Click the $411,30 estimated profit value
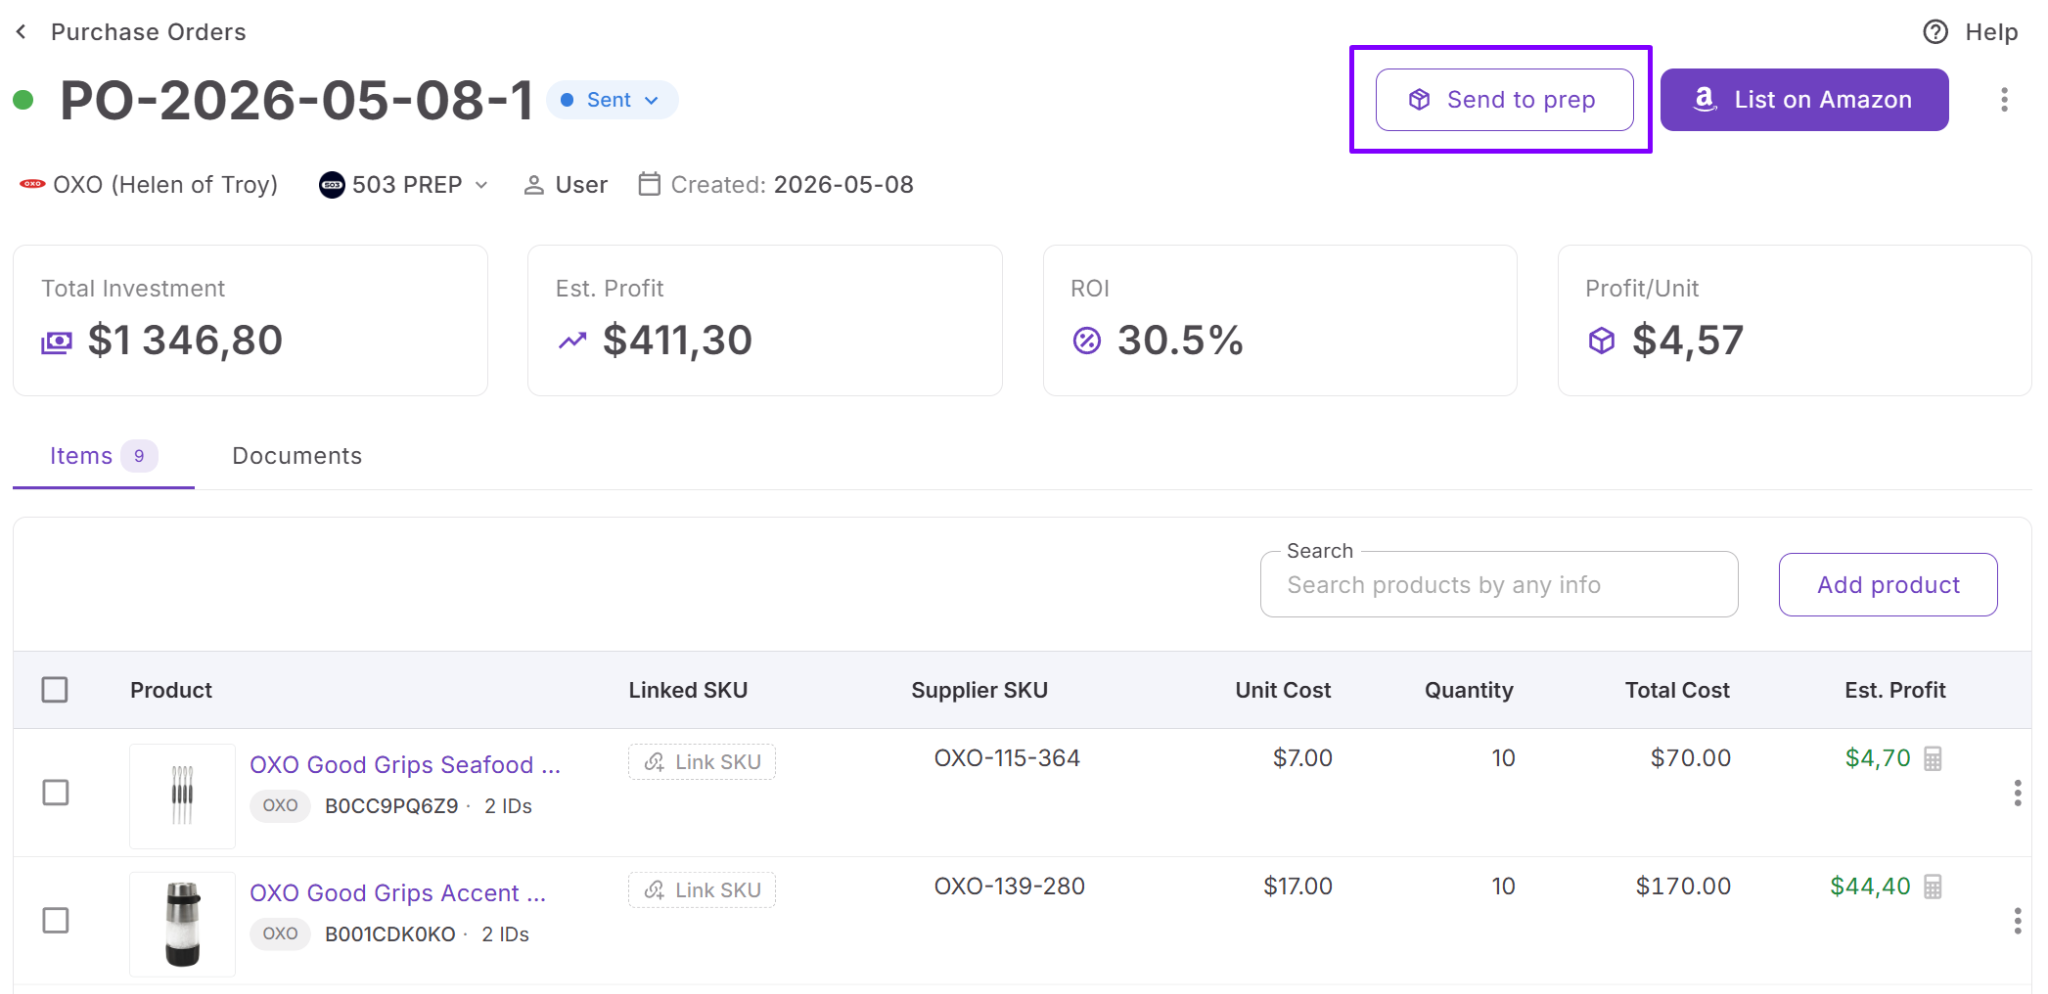The width and height of the screenshot is (2048, 994). (x=677, y=341)
